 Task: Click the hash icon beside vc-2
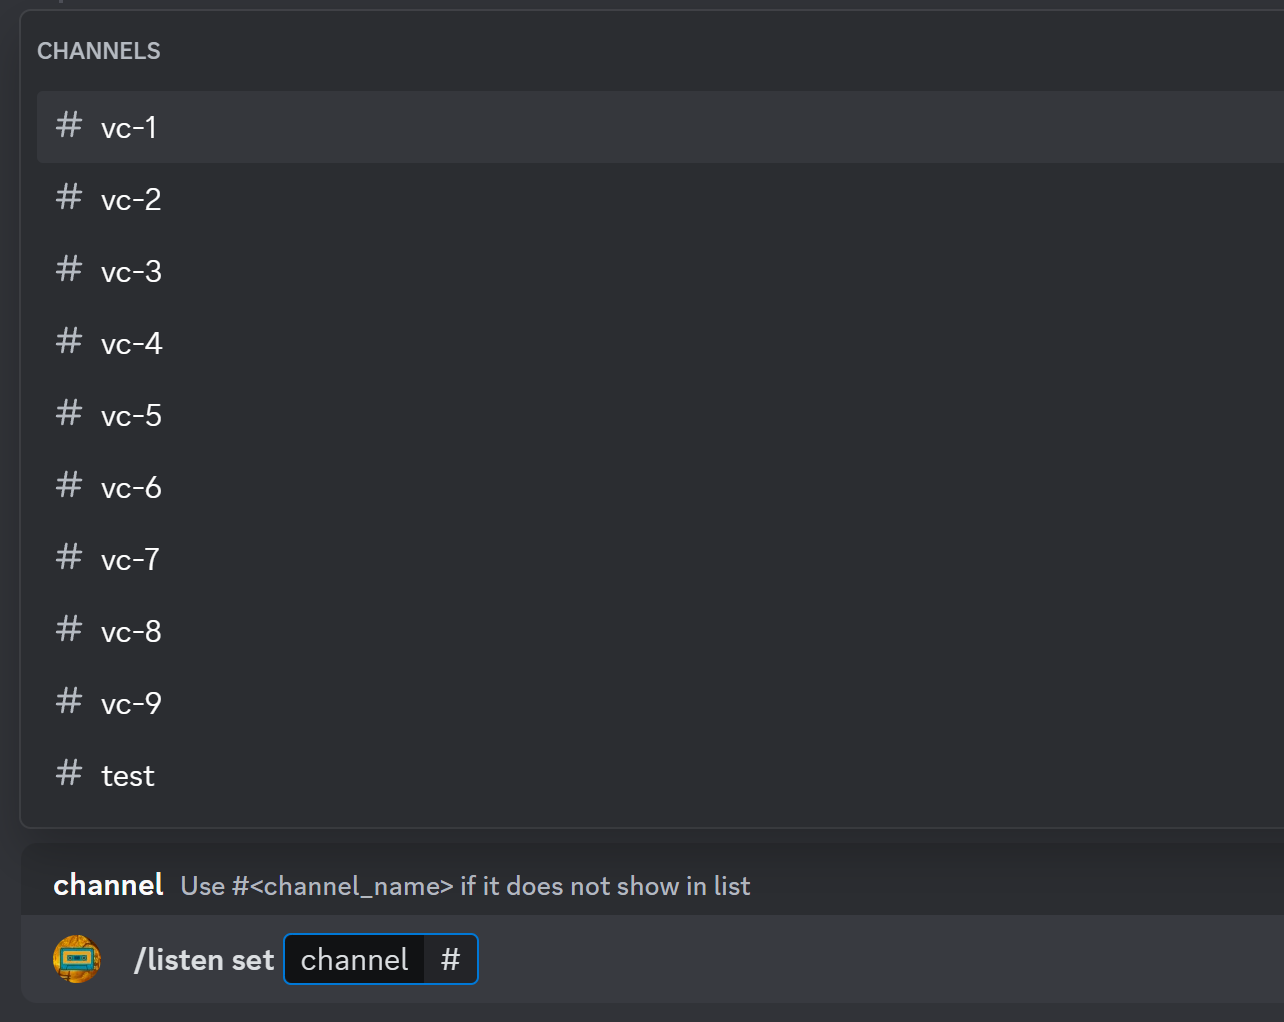69,198
